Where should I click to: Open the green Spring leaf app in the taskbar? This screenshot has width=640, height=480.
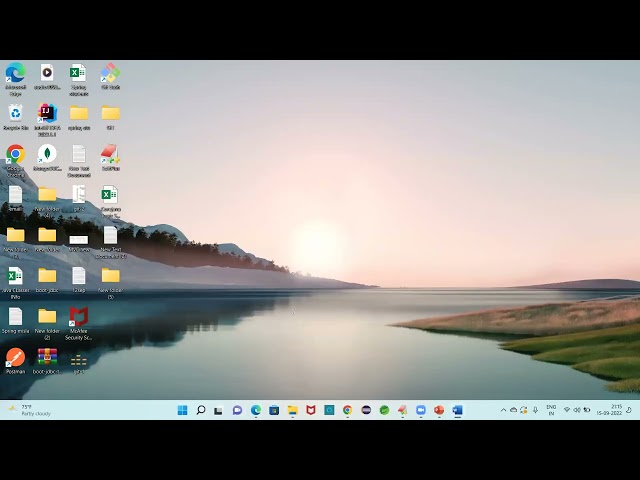pyautogui.click(x=384, y=410)
